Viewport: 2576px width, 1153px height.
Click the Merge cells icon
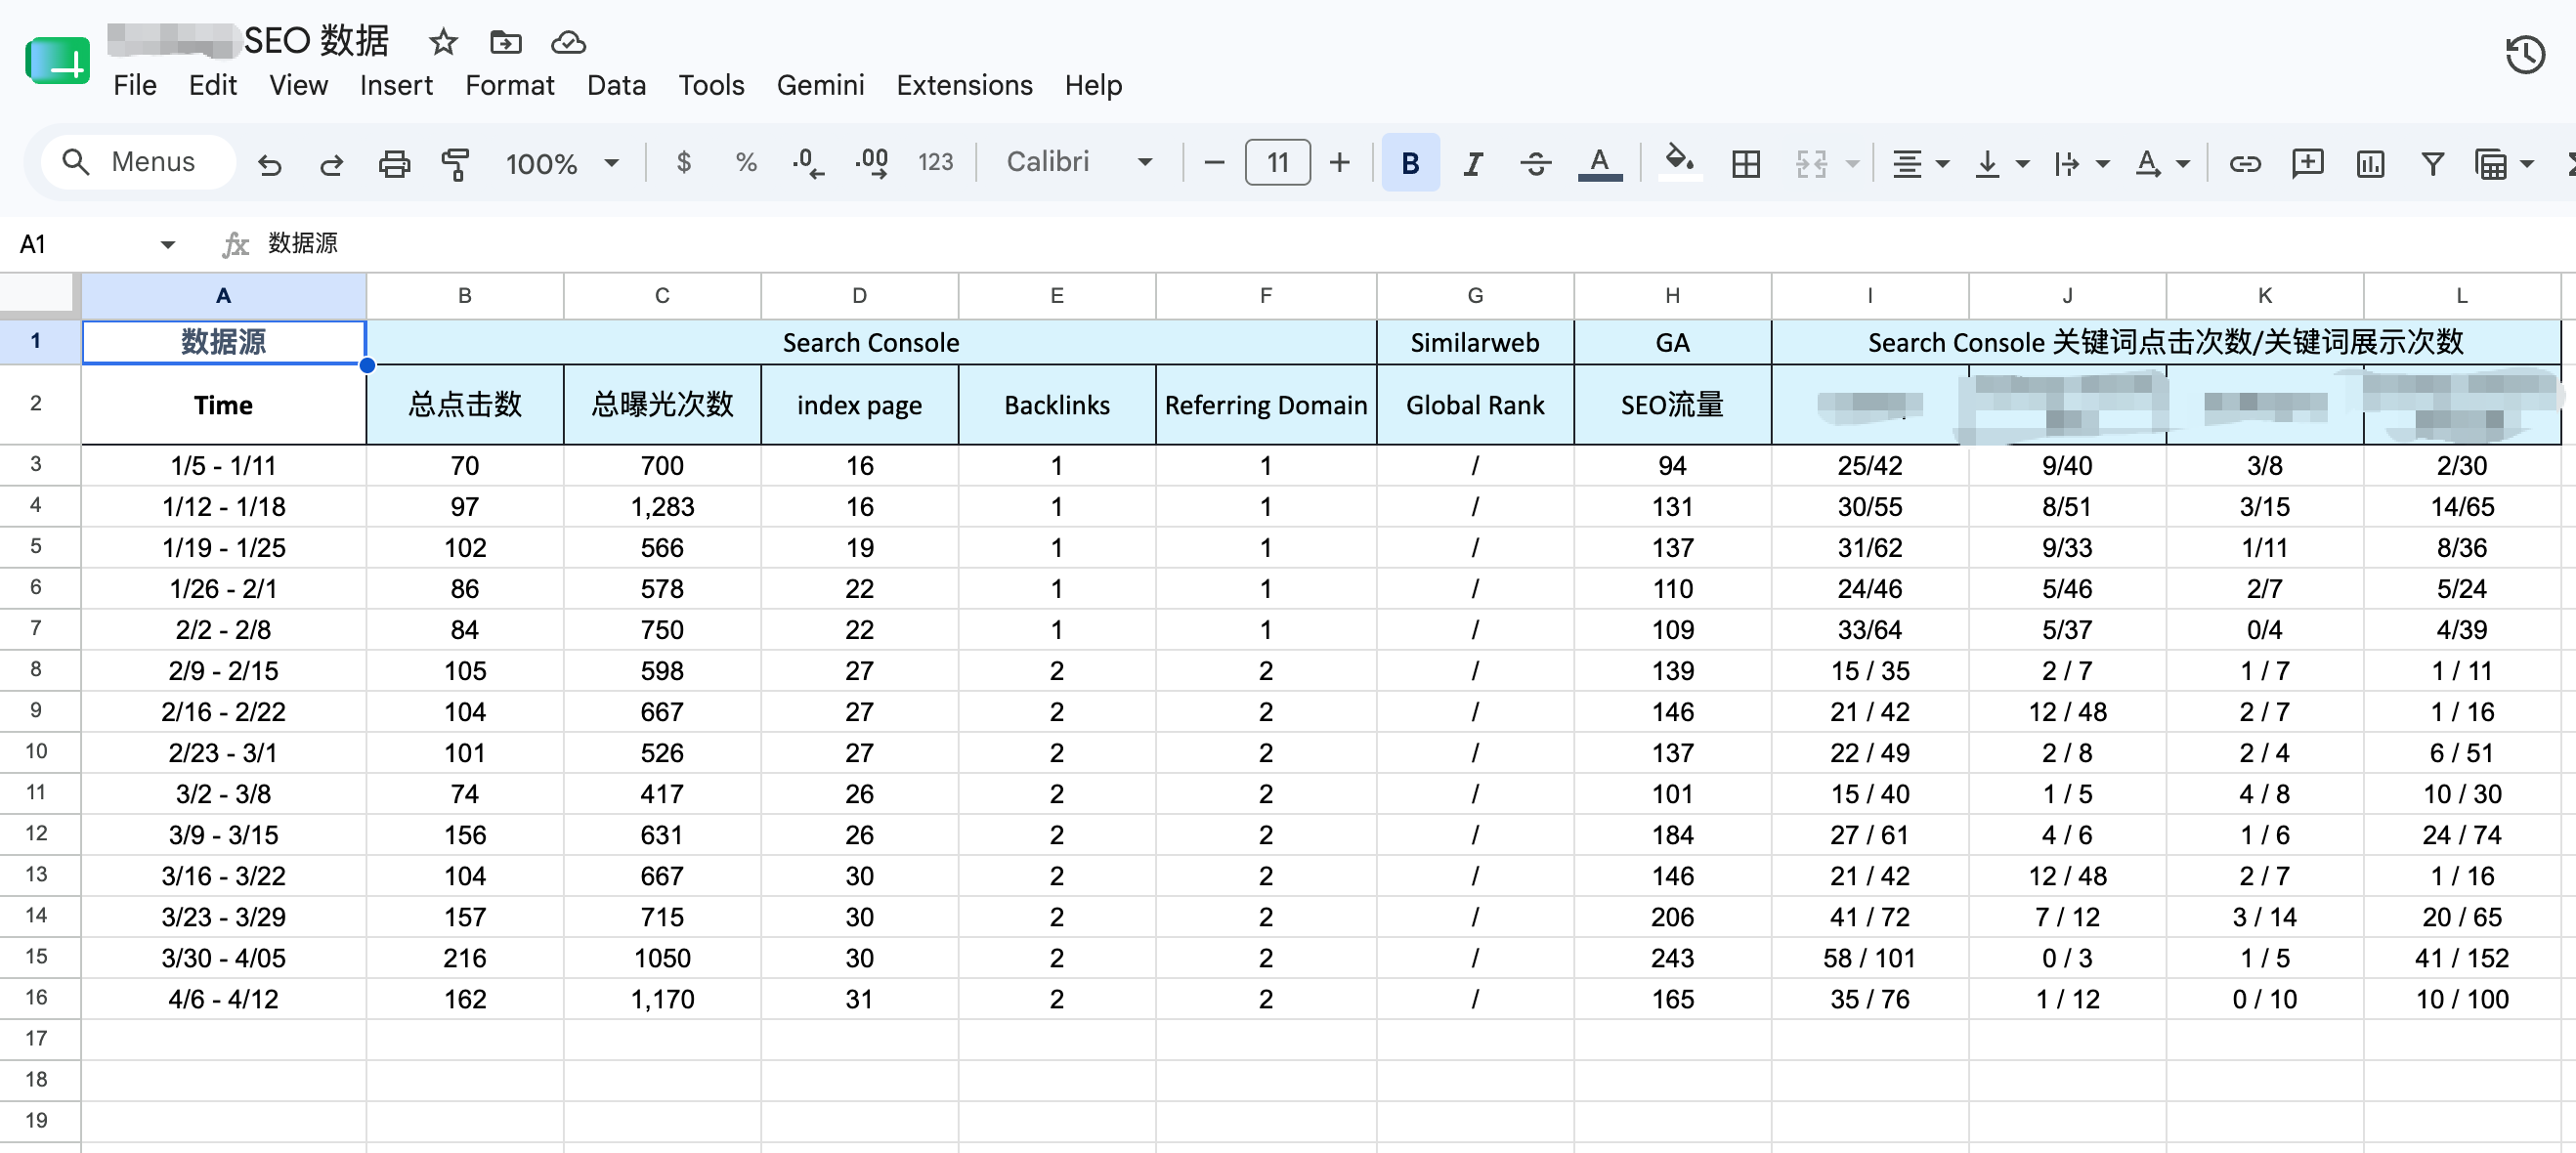[1811, 163]
